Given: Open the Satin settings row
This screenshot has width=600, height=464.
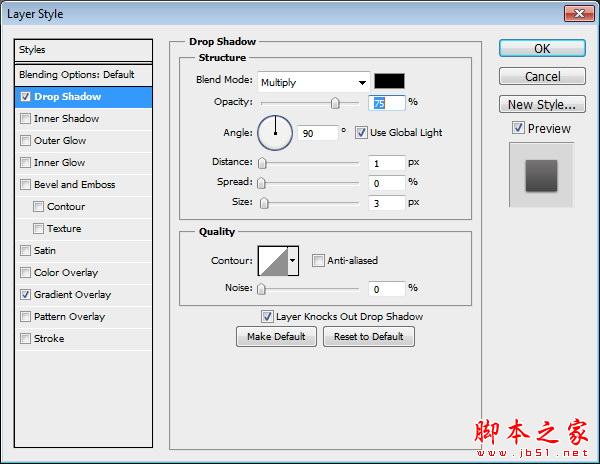Looking at the screenshot, I should [x=83, y=251].
